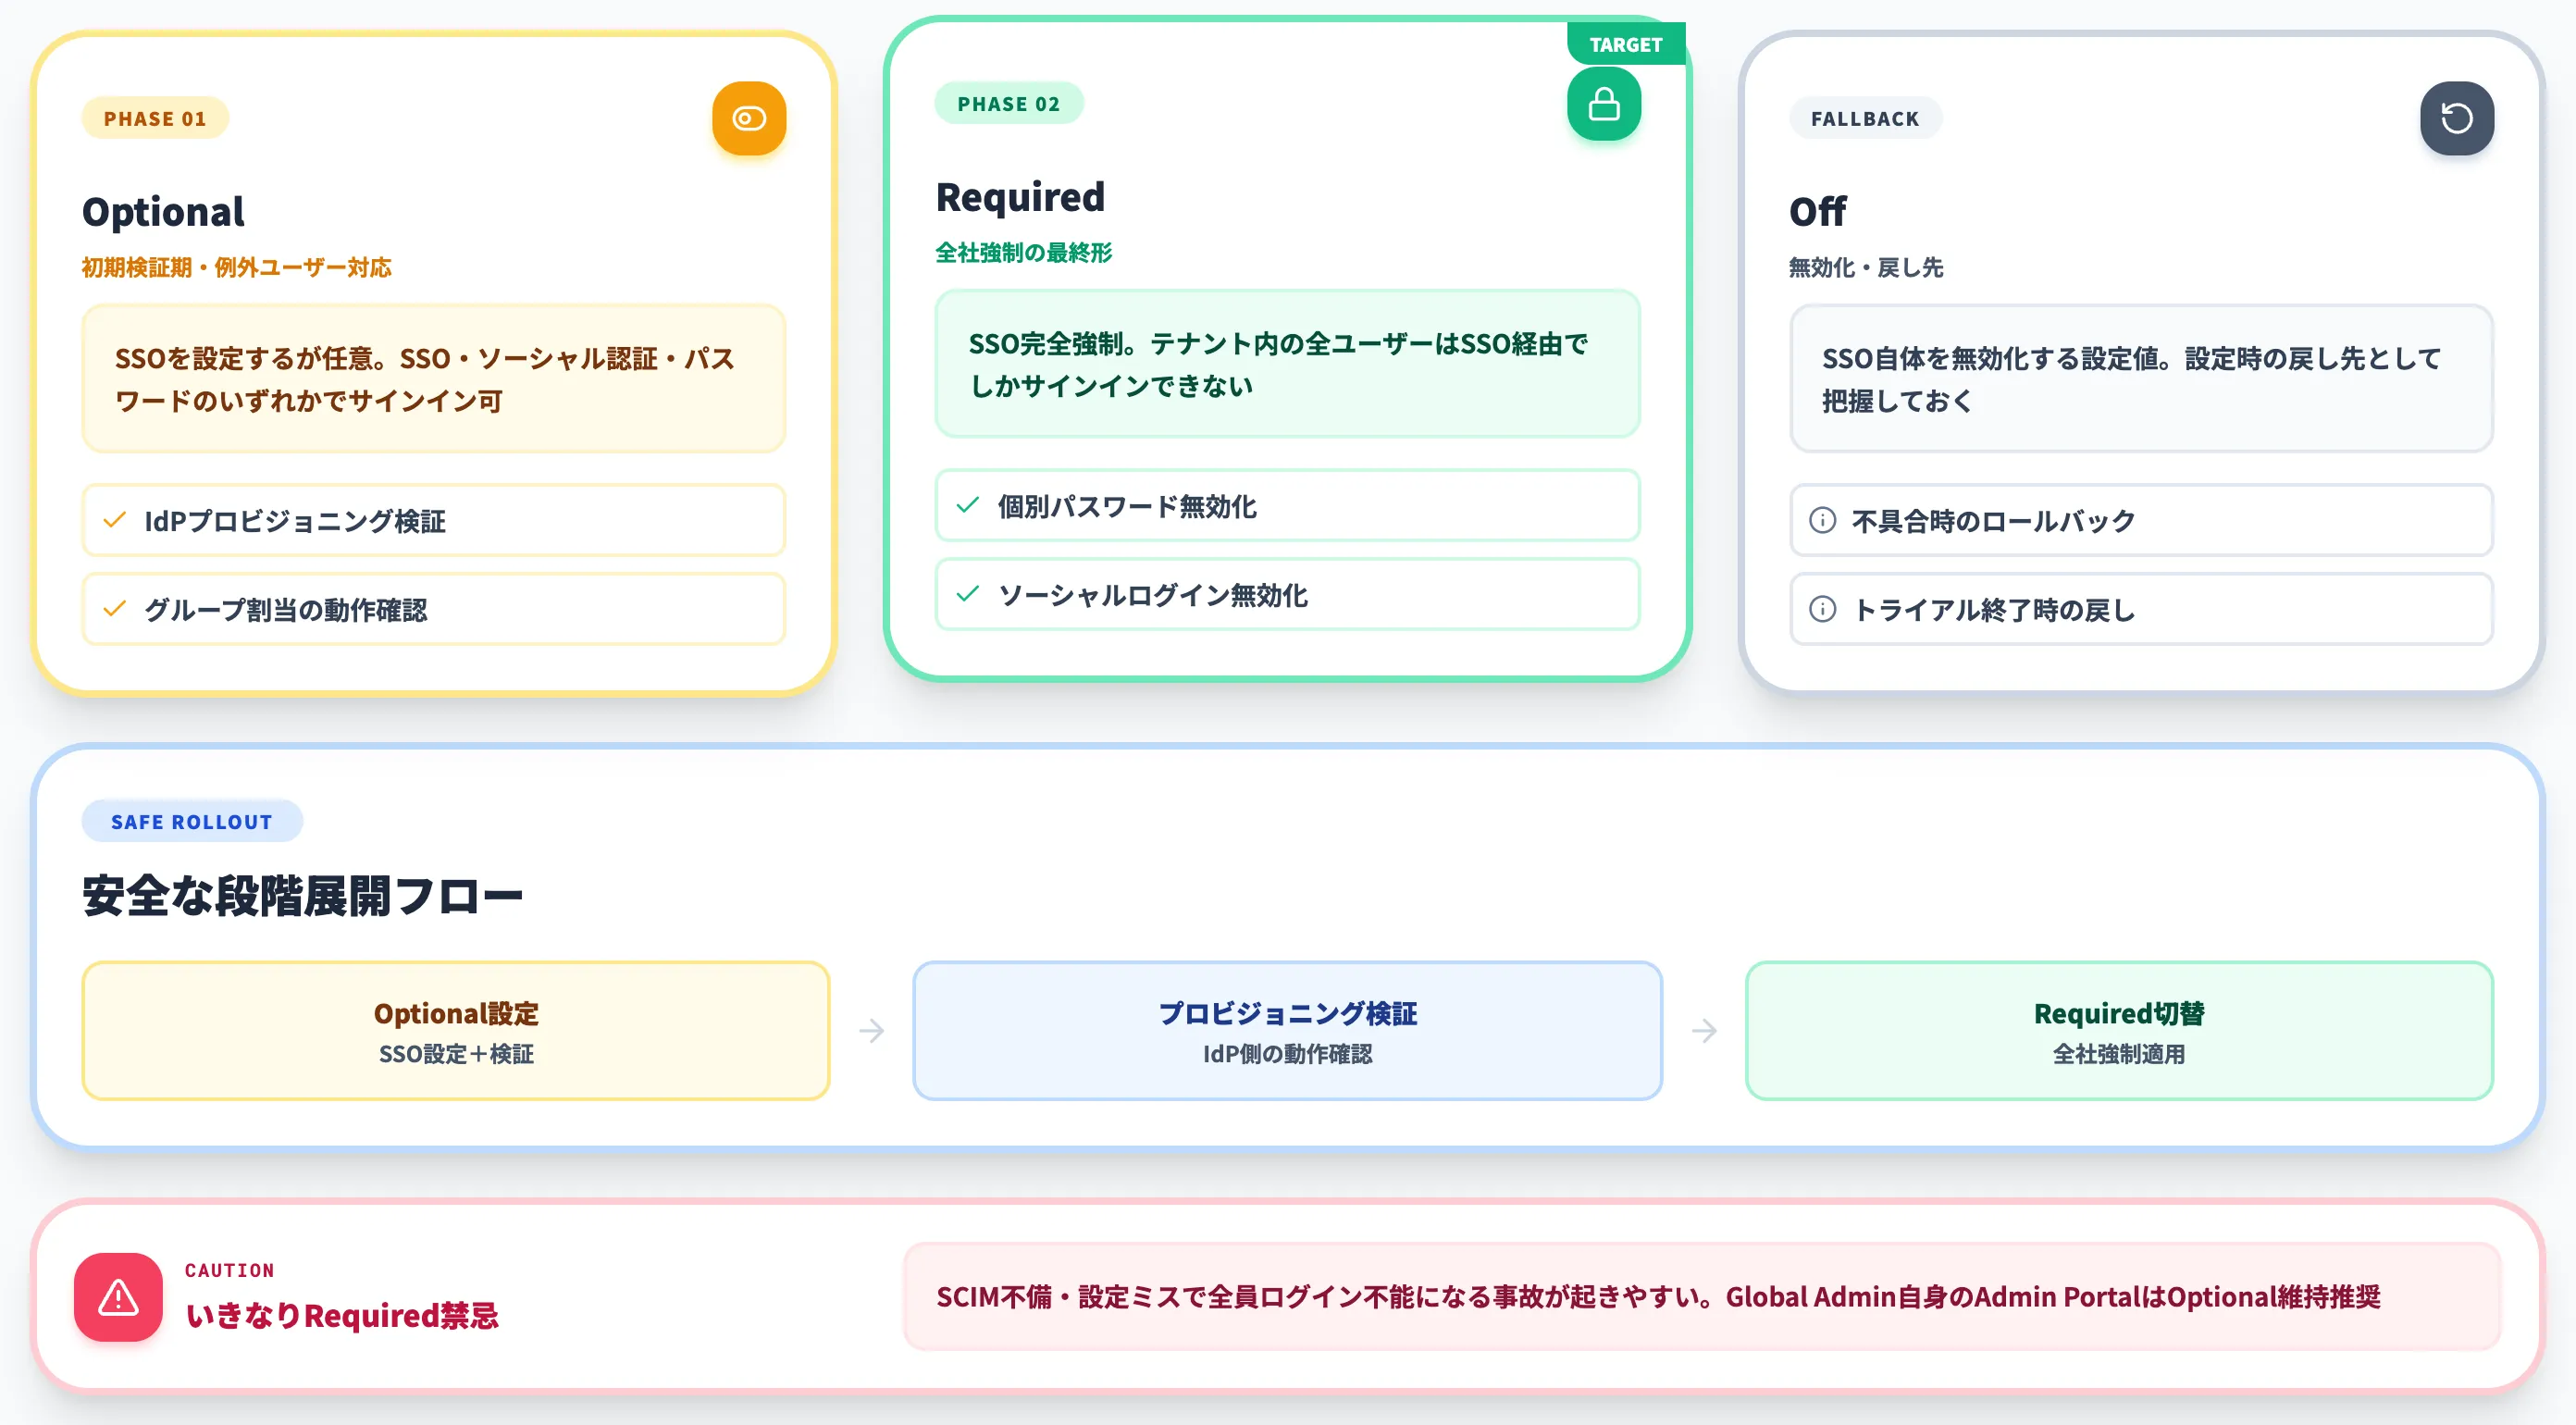Click checkmark beside 個別パスワード無効化

967,505
